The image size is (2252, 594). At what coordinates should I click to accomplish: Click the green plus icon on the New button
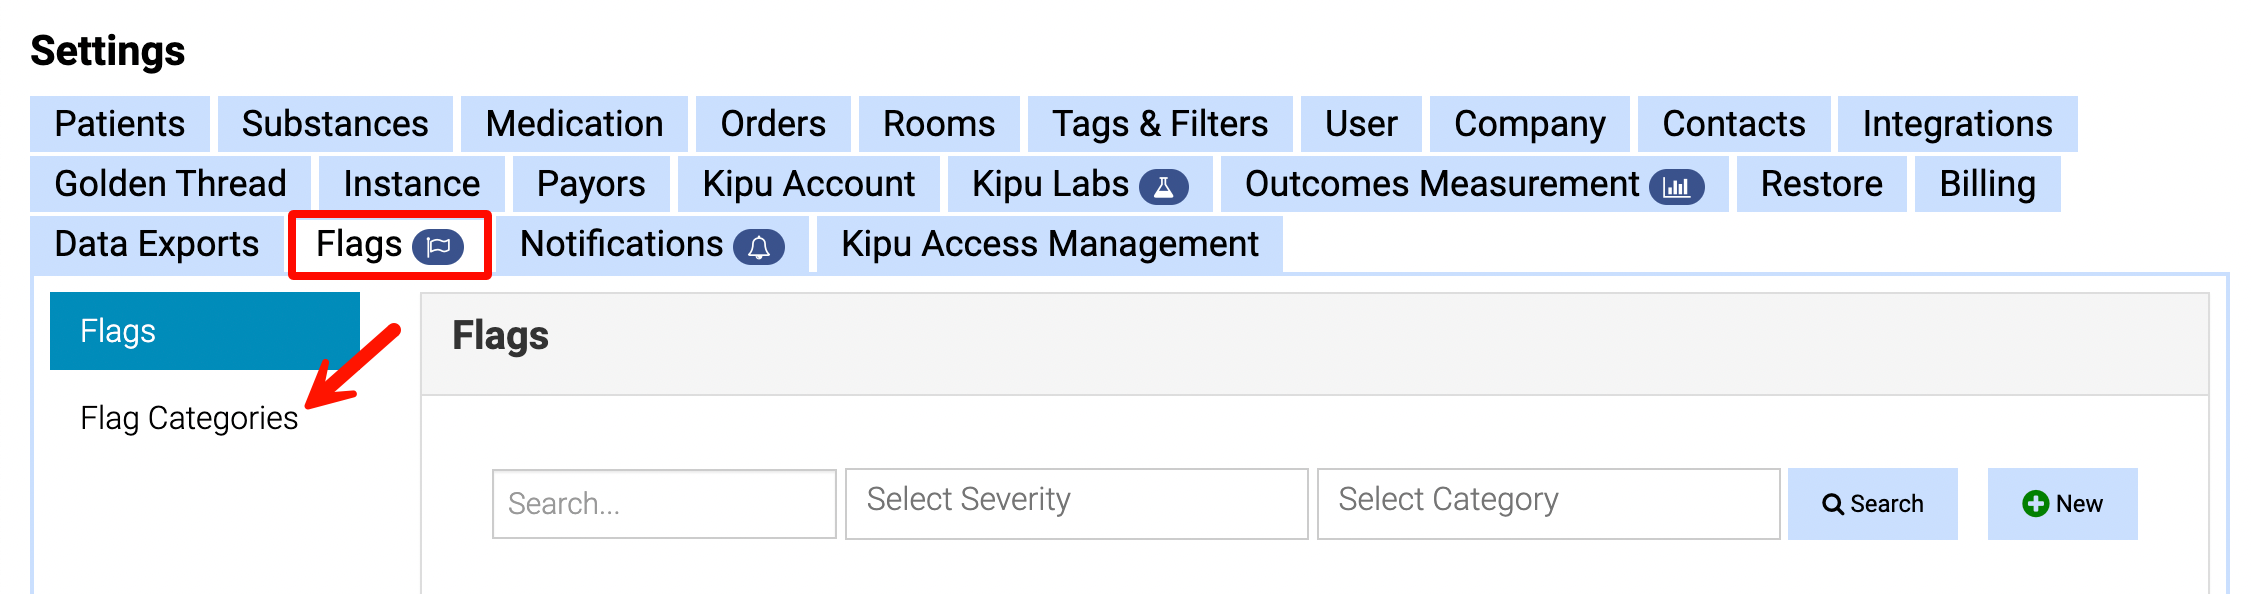(2034, 504)
